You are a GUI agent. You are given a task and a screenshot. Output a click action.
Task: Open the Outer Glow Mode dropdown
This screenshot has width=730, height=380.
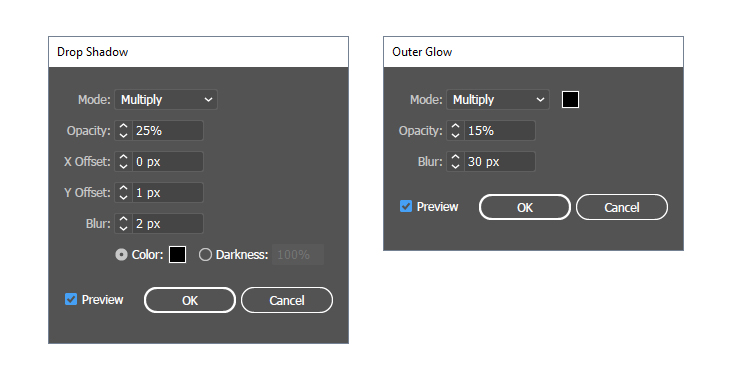498,100
